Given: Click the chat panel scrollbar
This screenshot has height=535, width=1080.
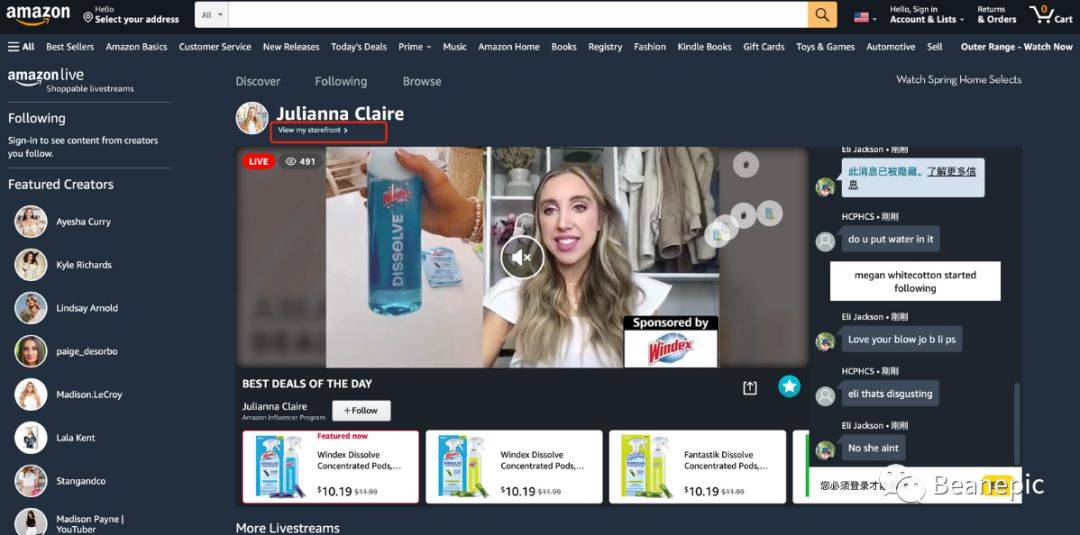Looking at the screenshot, I should point(1017,423).
